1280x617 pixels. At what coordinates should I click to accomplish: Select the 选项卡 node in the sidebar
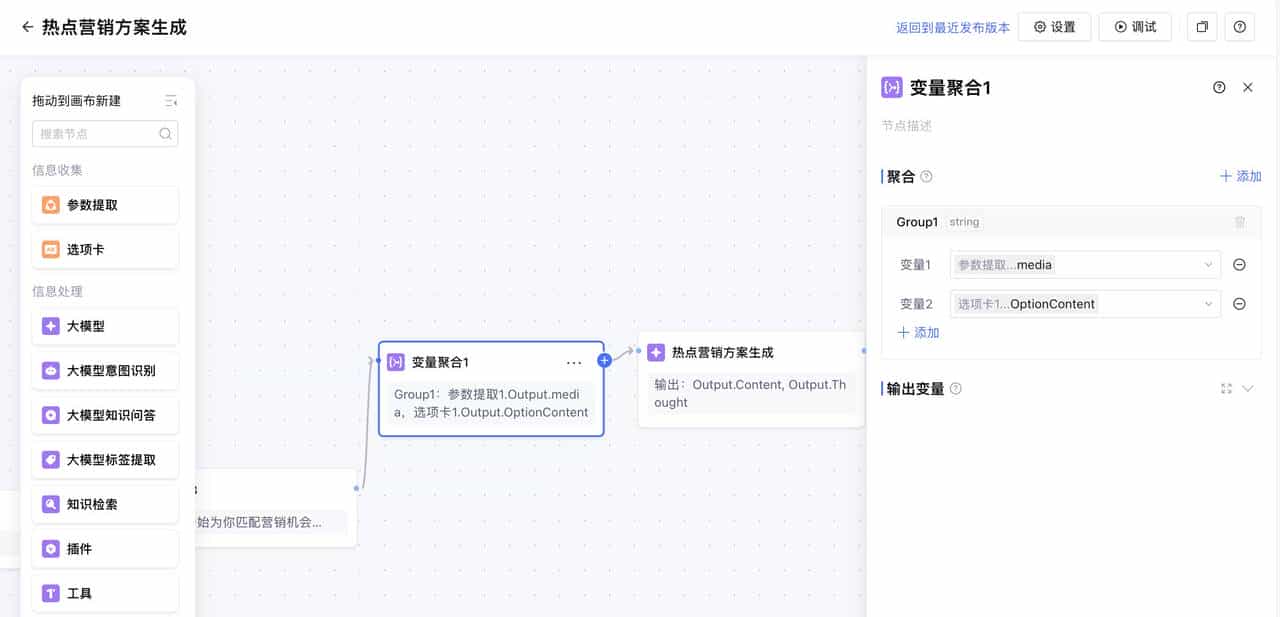coord(105,247)
